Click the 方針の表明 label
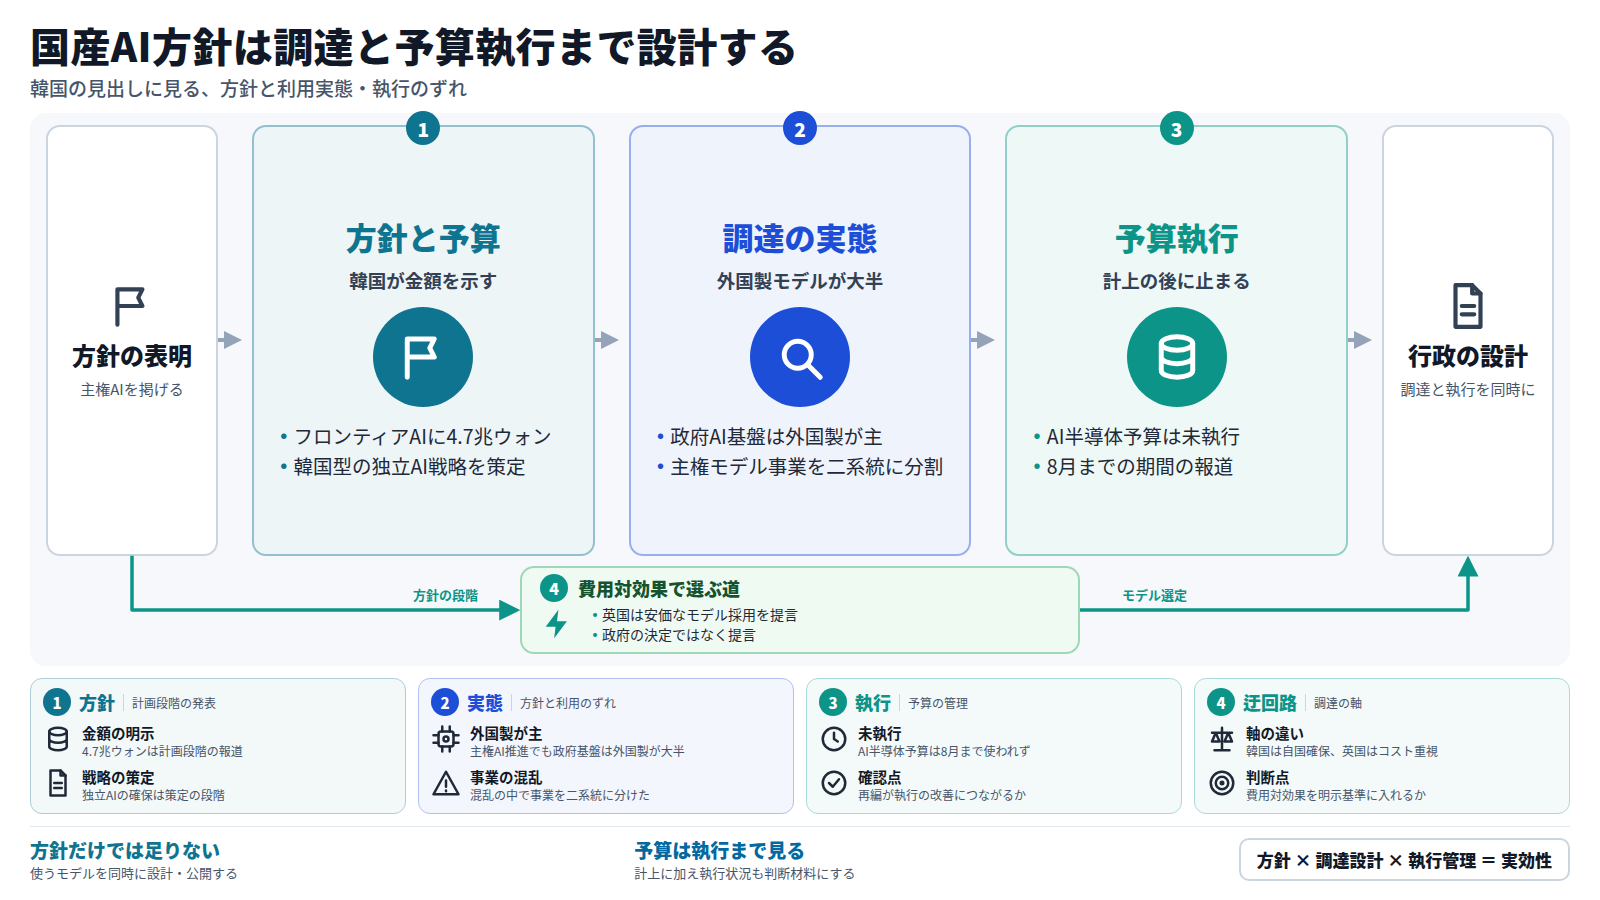 click(132, 356)
